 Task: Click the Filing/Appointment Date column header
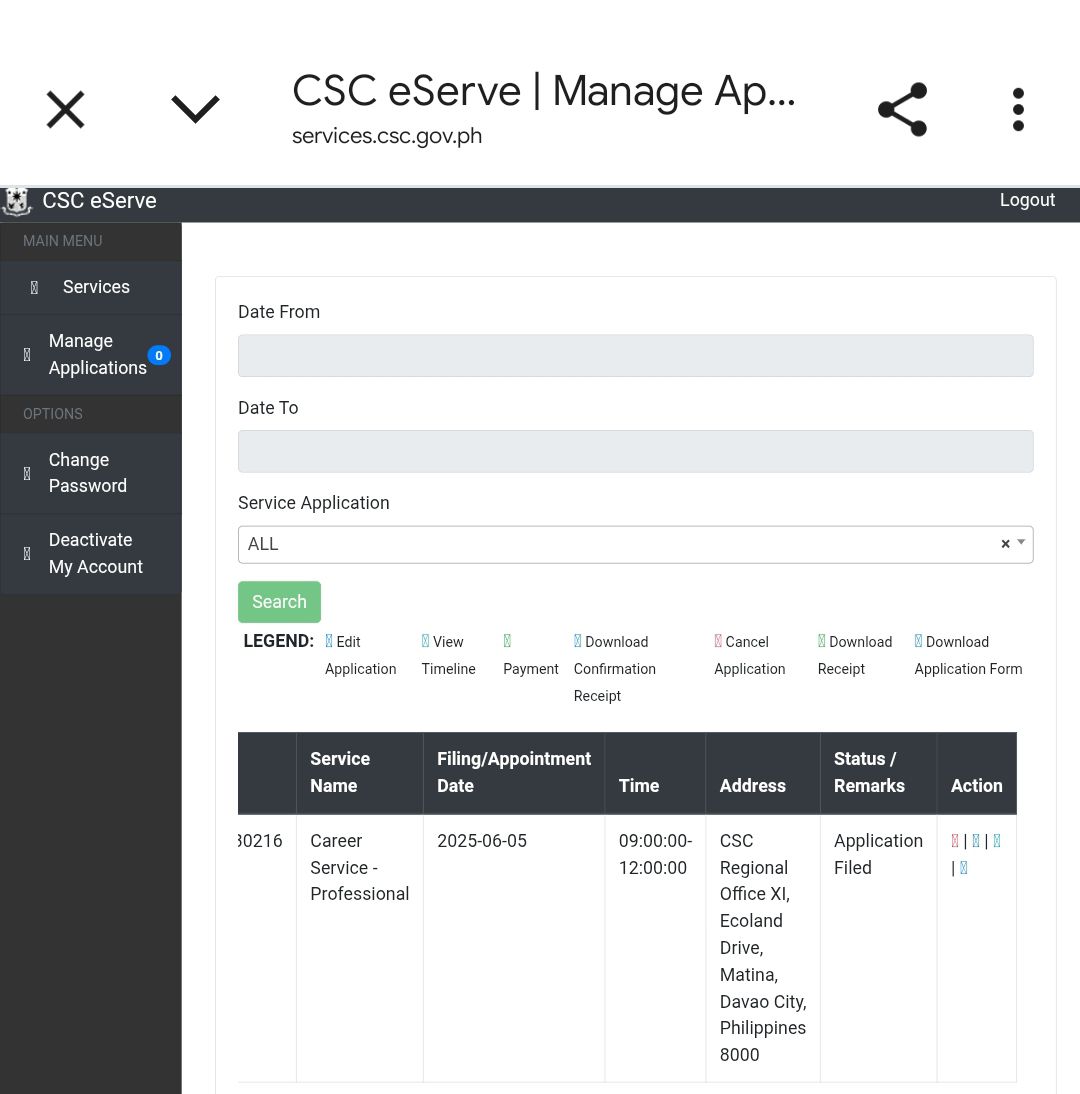(x=513, y=772)
